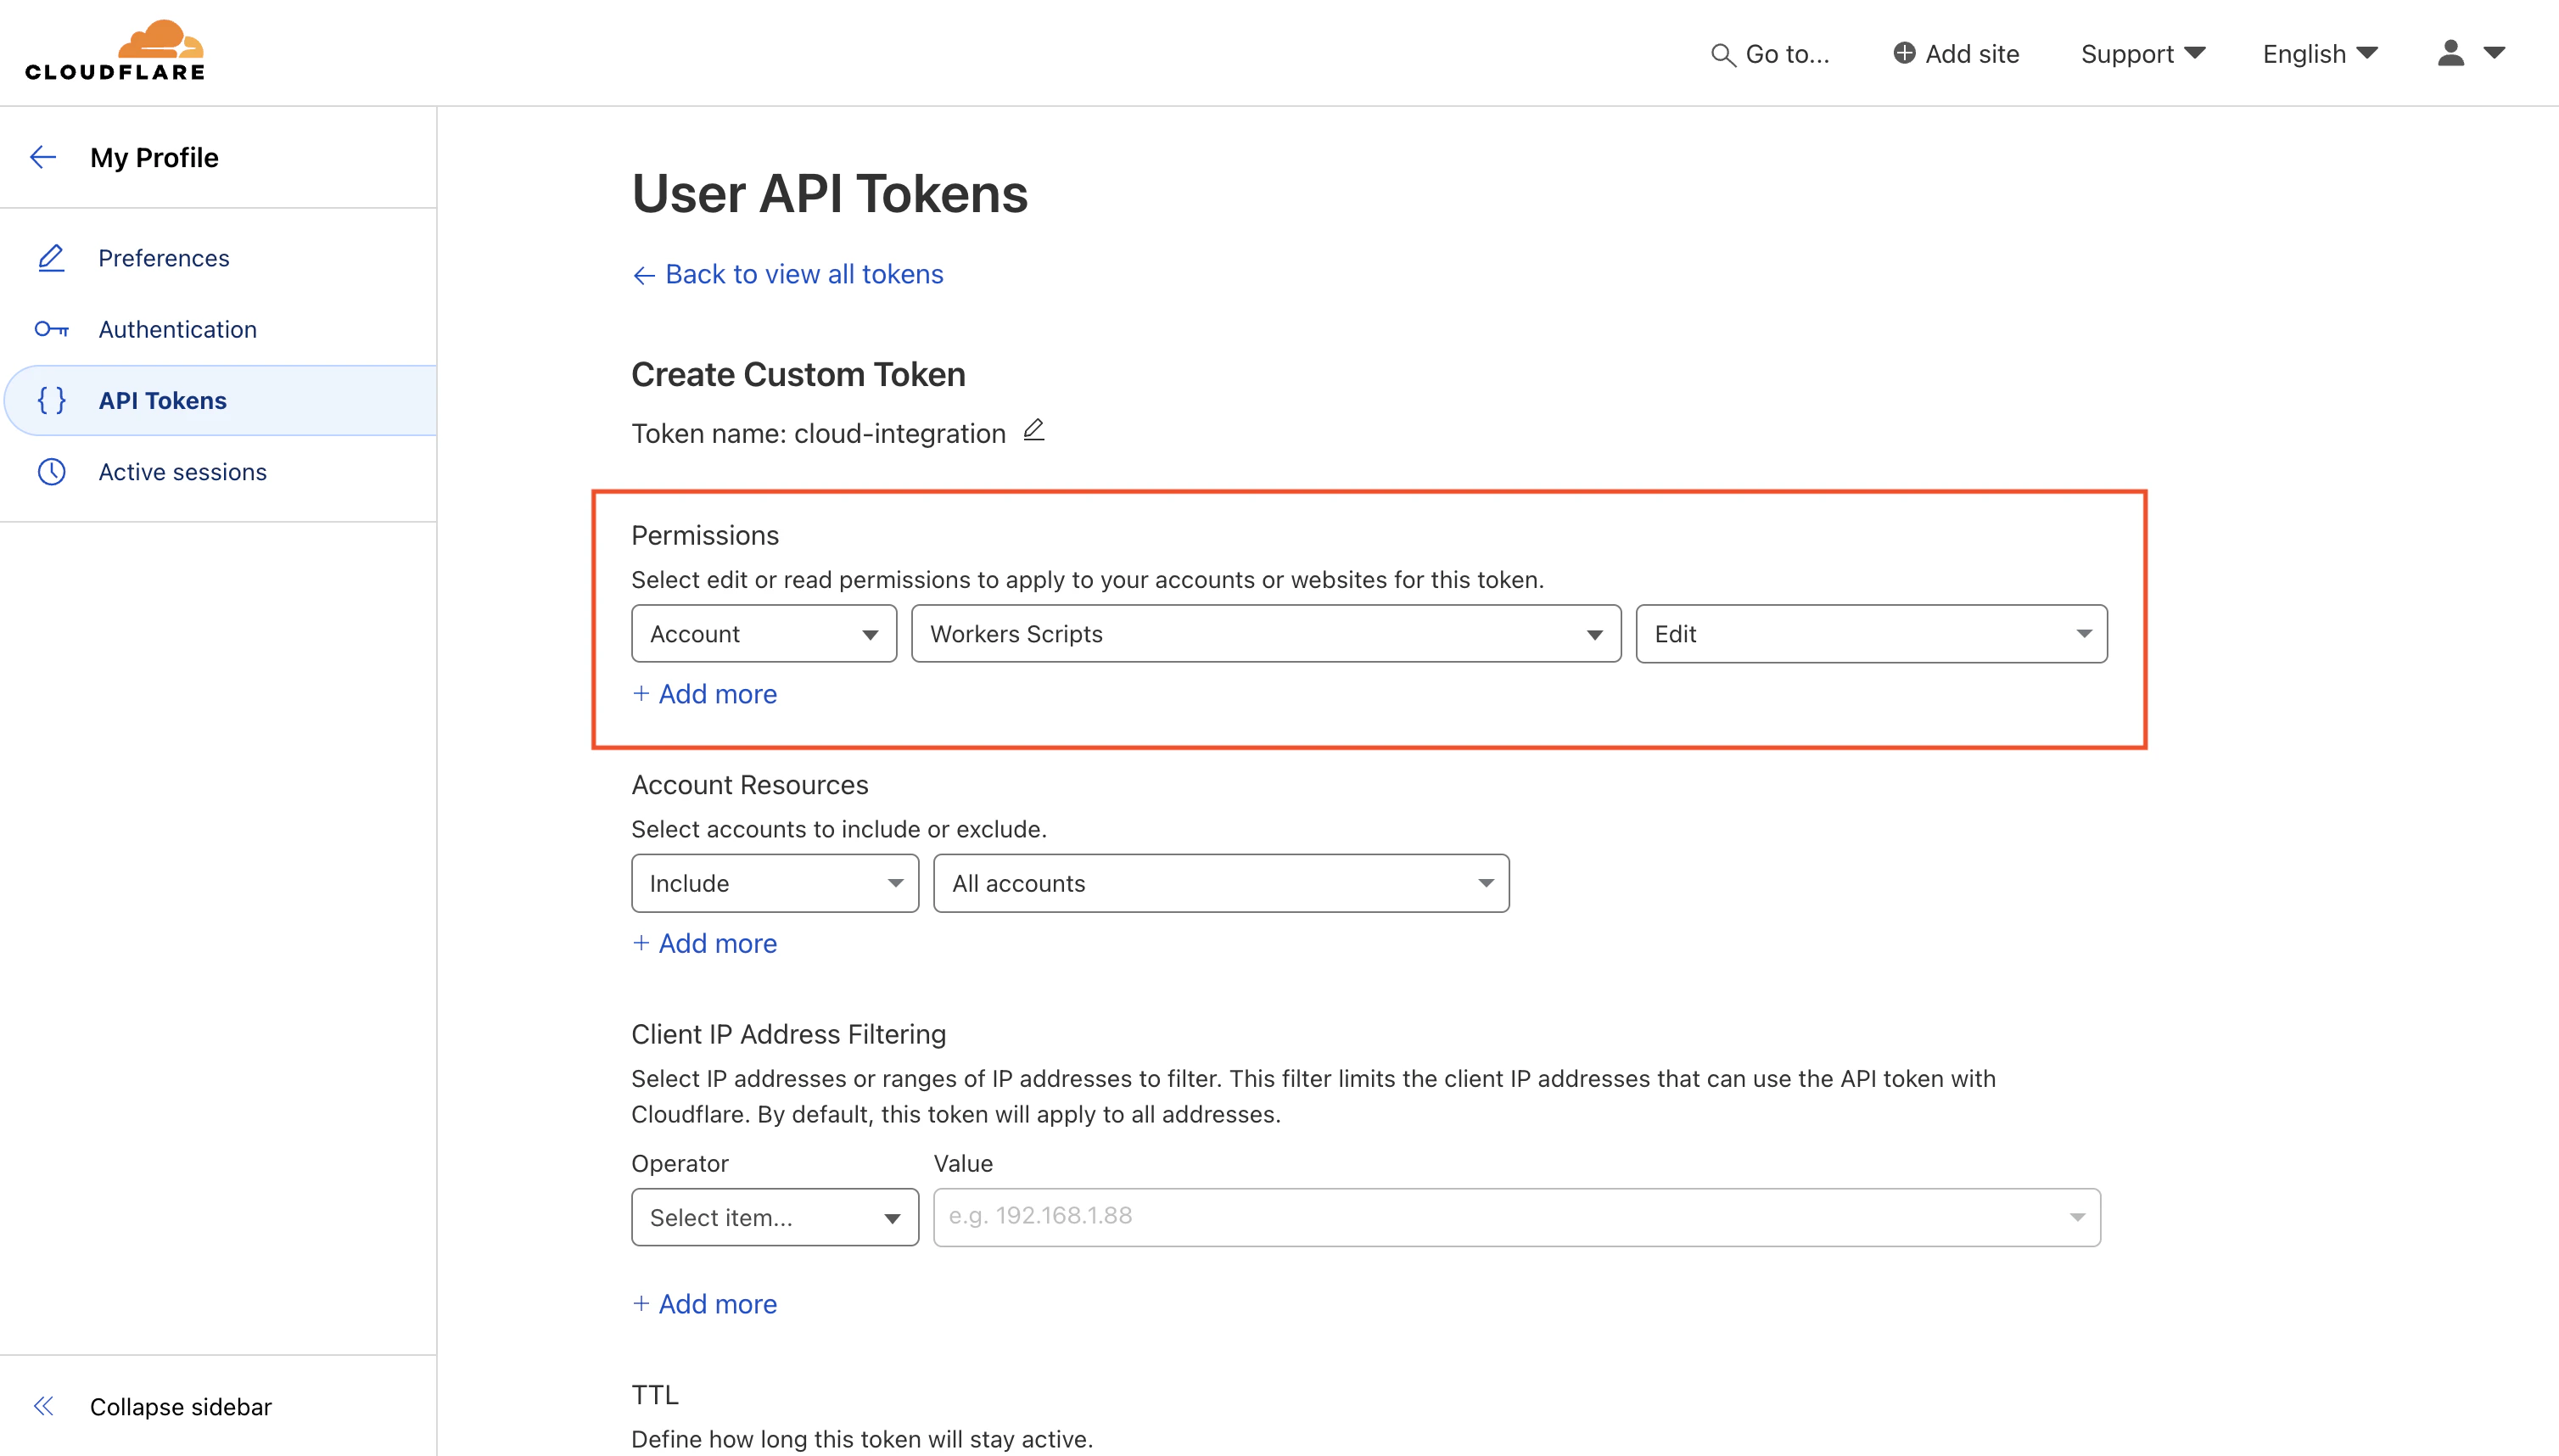Viewport: 2559px width, 1456px height.
Task: Click the token name cloud-integration text
Action: [899, 433]
